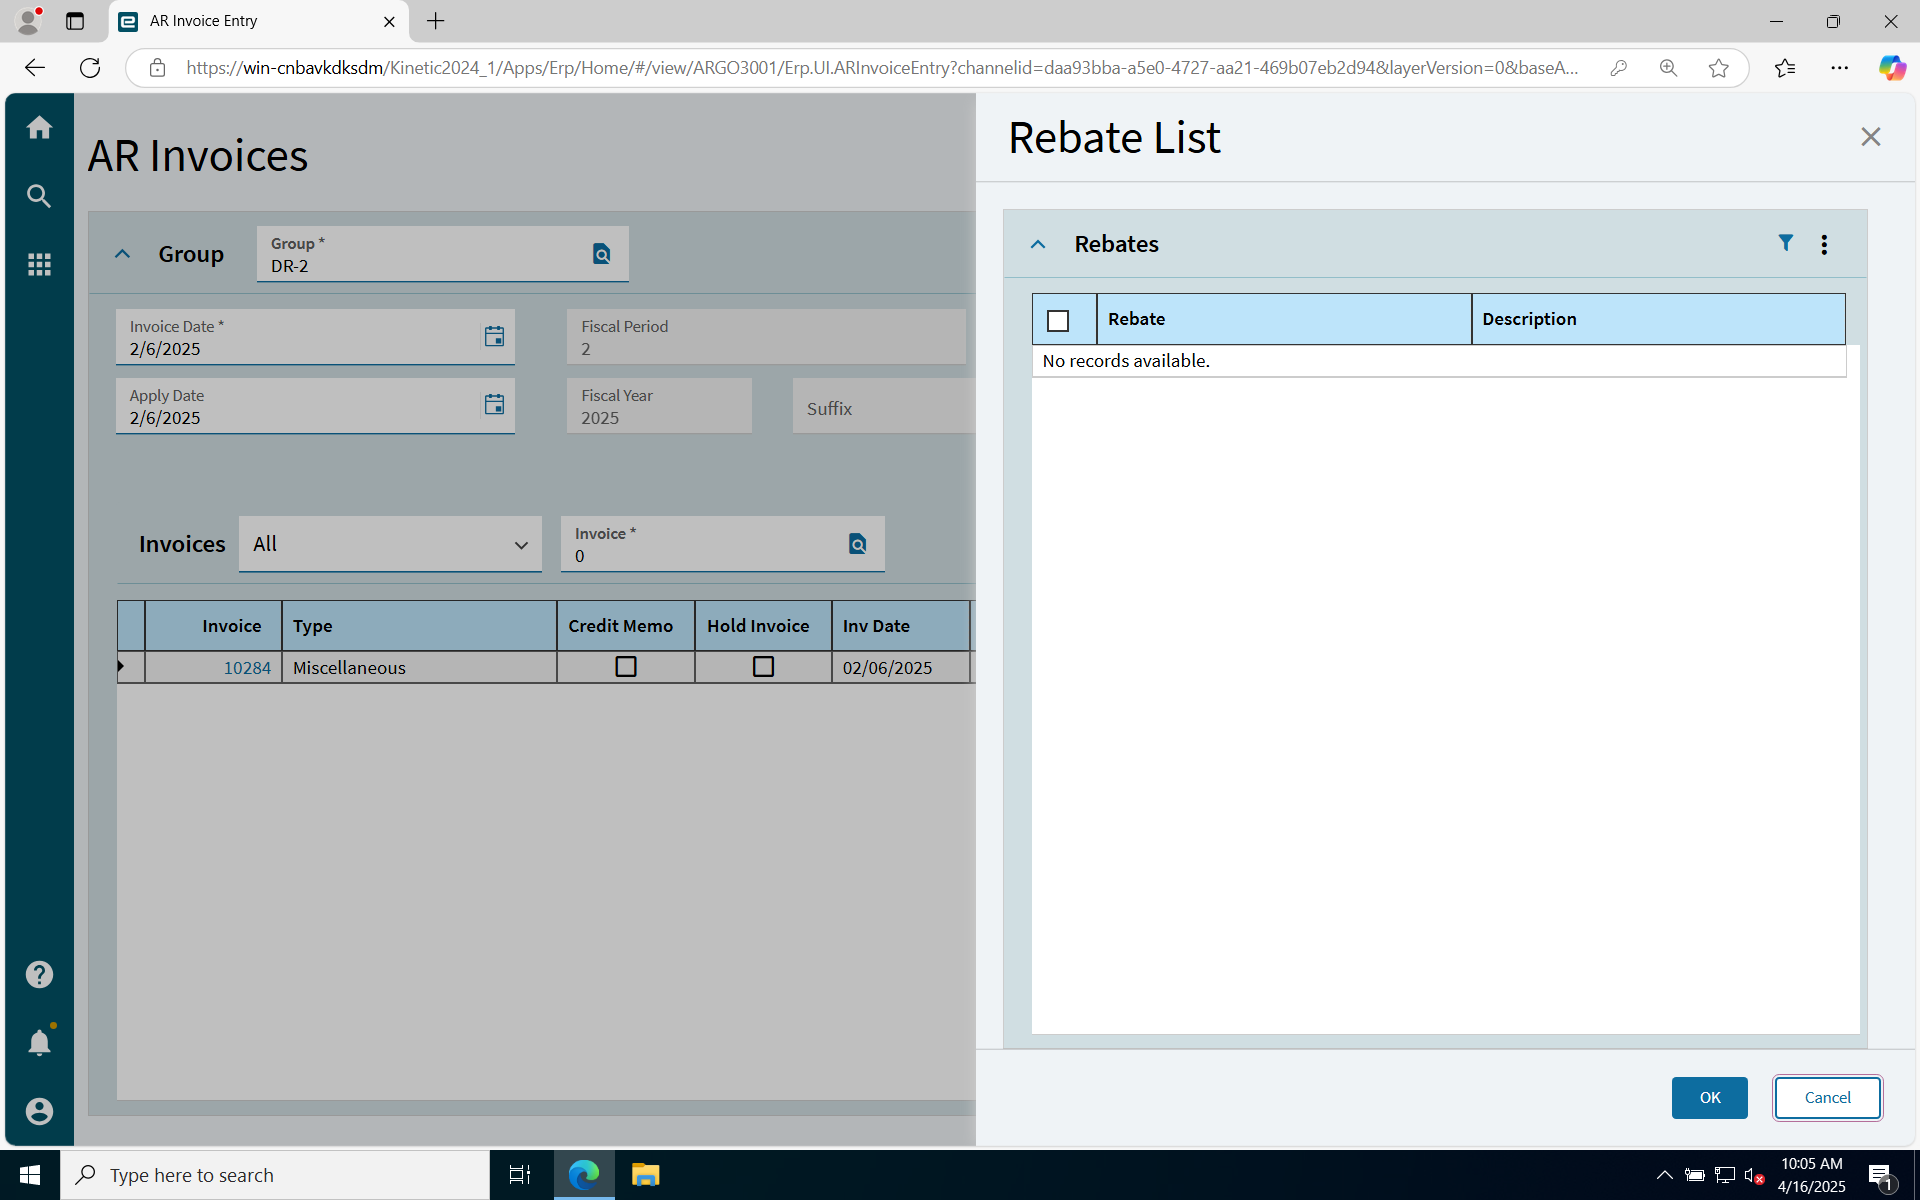Open the Home icon in sidebar

pos(39,127)
